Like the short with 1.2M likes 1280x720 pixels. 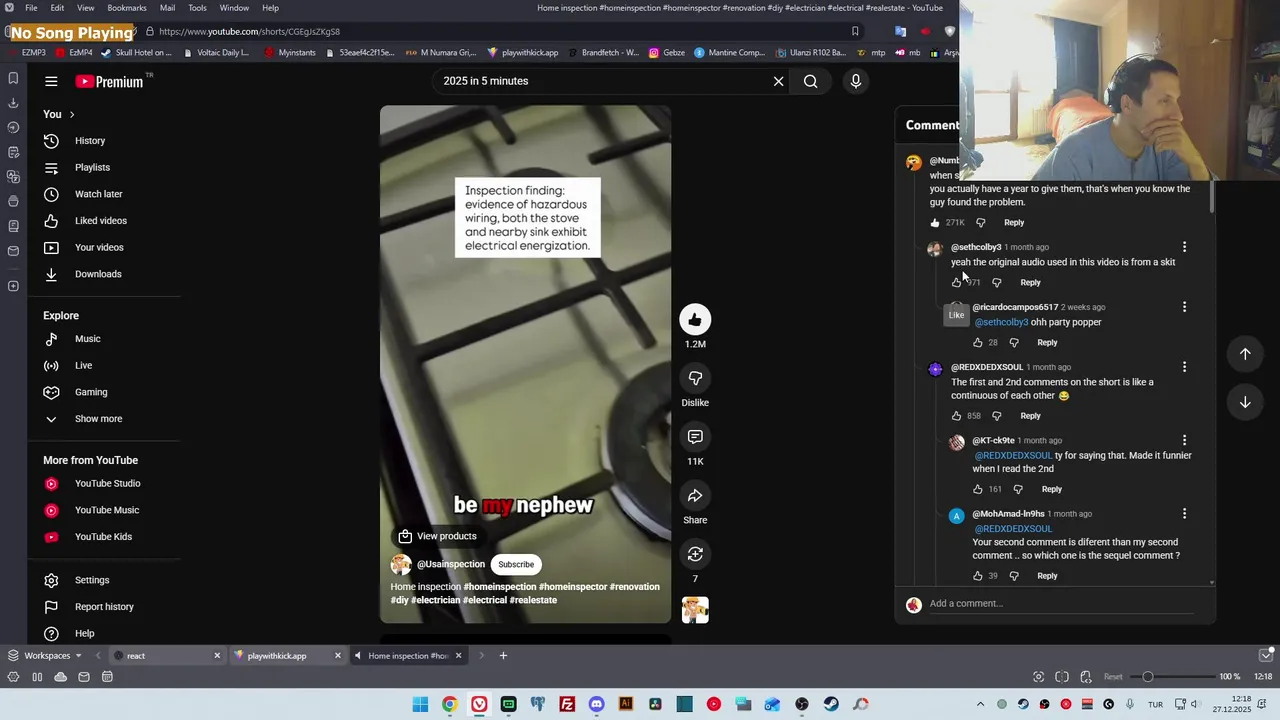tap(695, 320)
